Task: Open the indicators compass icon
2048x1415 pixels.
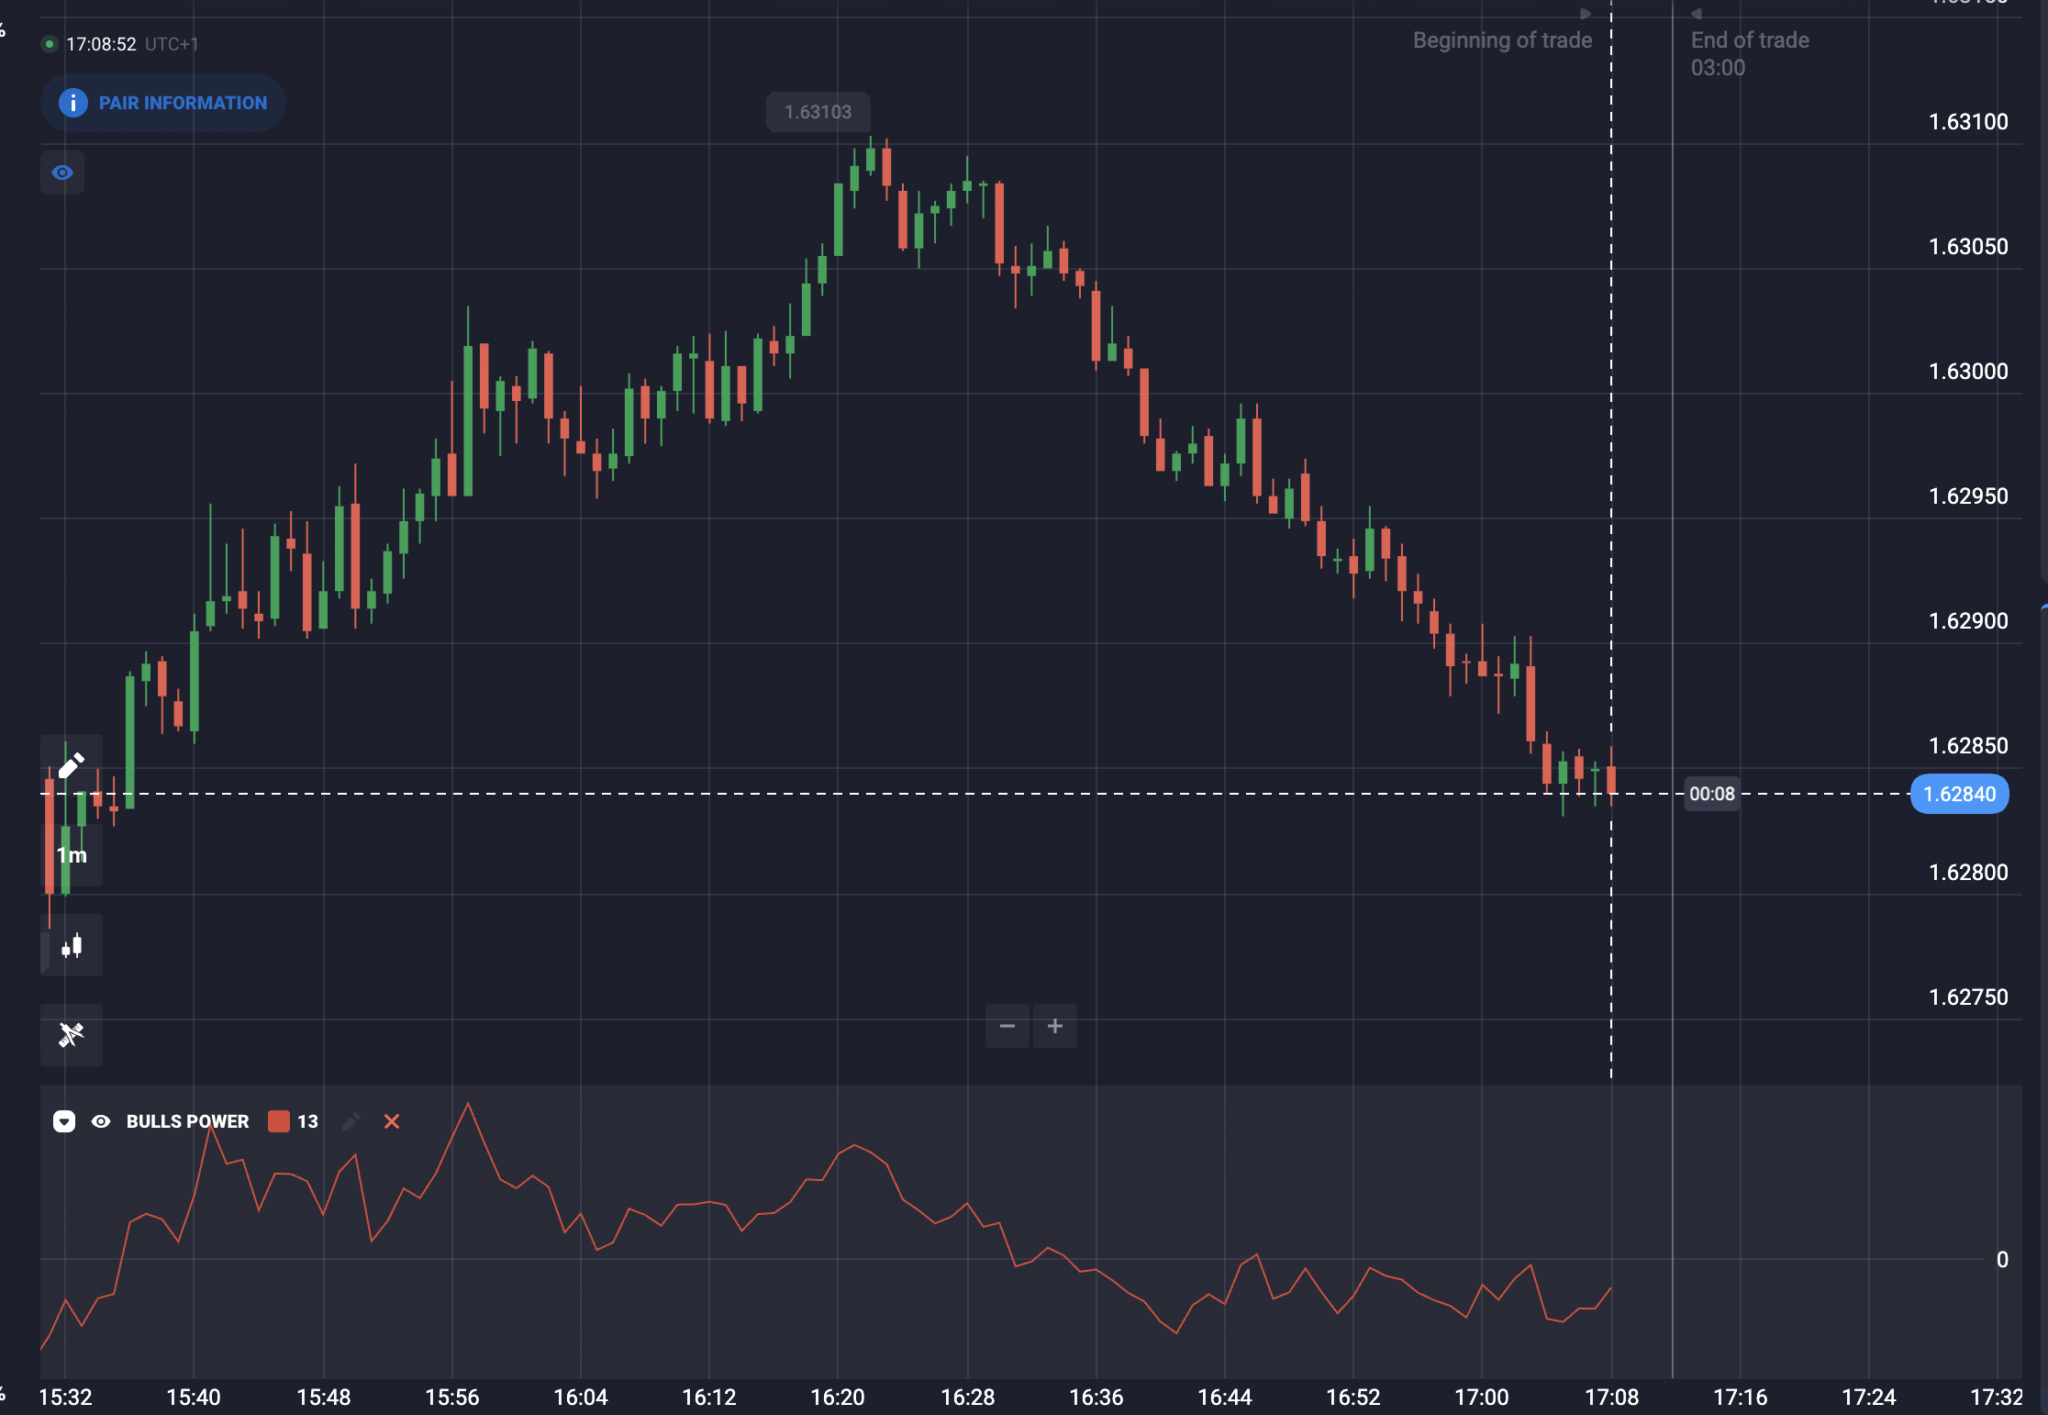Action: (x=71, y=1034)
